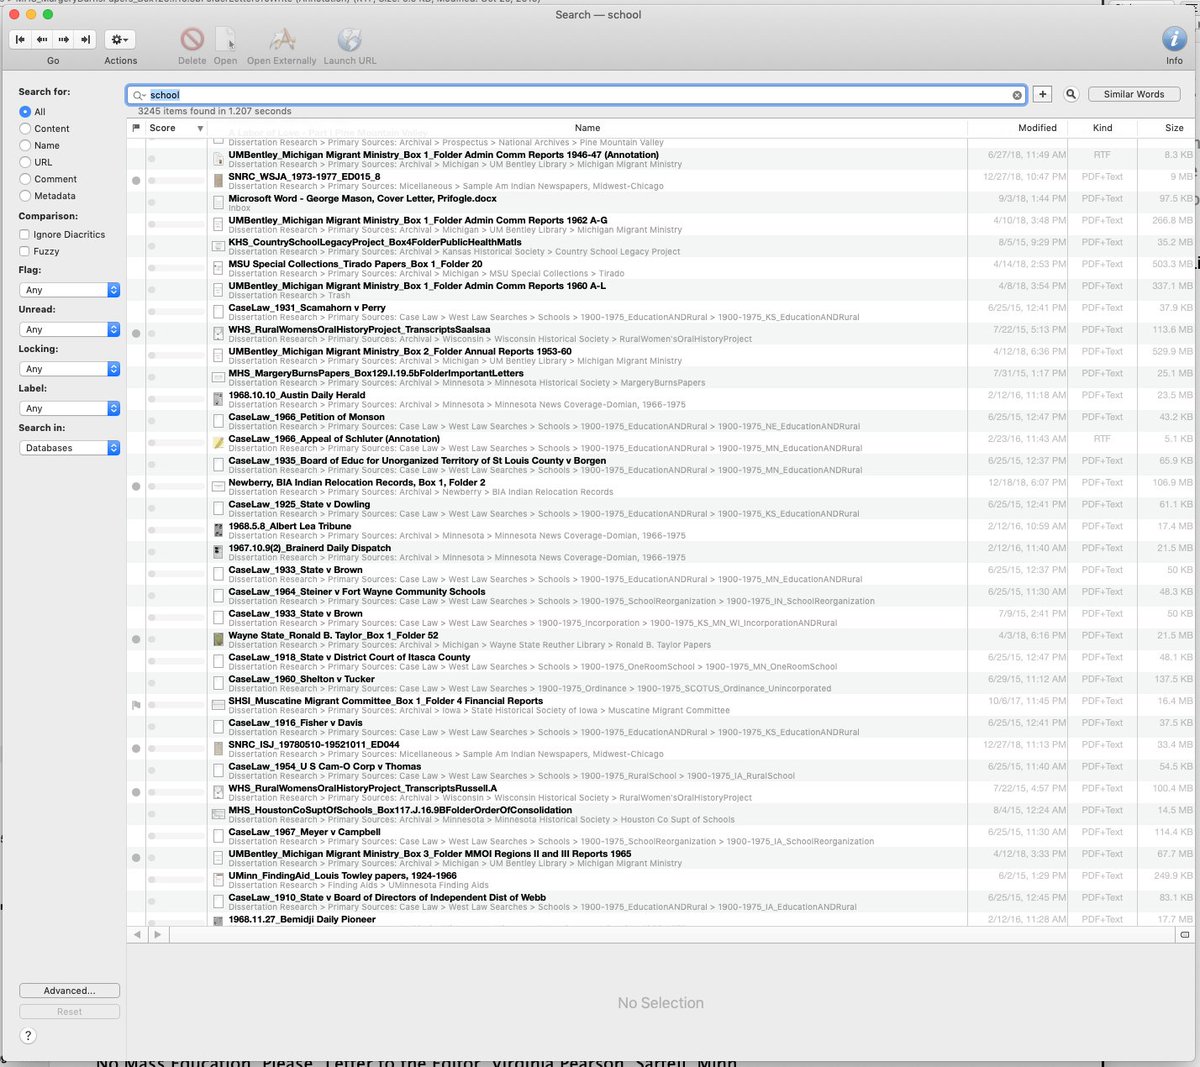The width and height of the screenshot is (1200, 1067).
Task: Click the thumbnail icon of 1968.10.10_Austin Daily Herald
Action: [218, 399]
